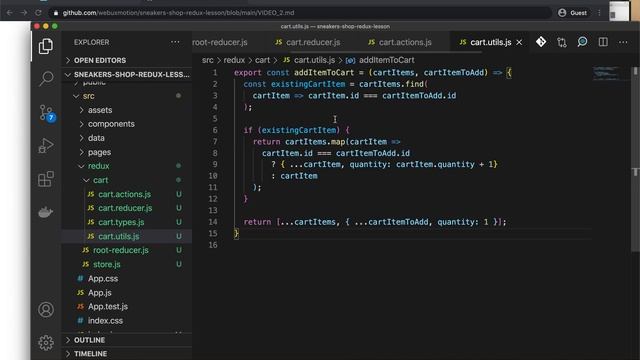The height and width of the screenshot is (360, 640).
Task: Collapse the SNEAKERS-SHOP-REDUX-LESS... project folder
Action: click(x=127, y=74)
